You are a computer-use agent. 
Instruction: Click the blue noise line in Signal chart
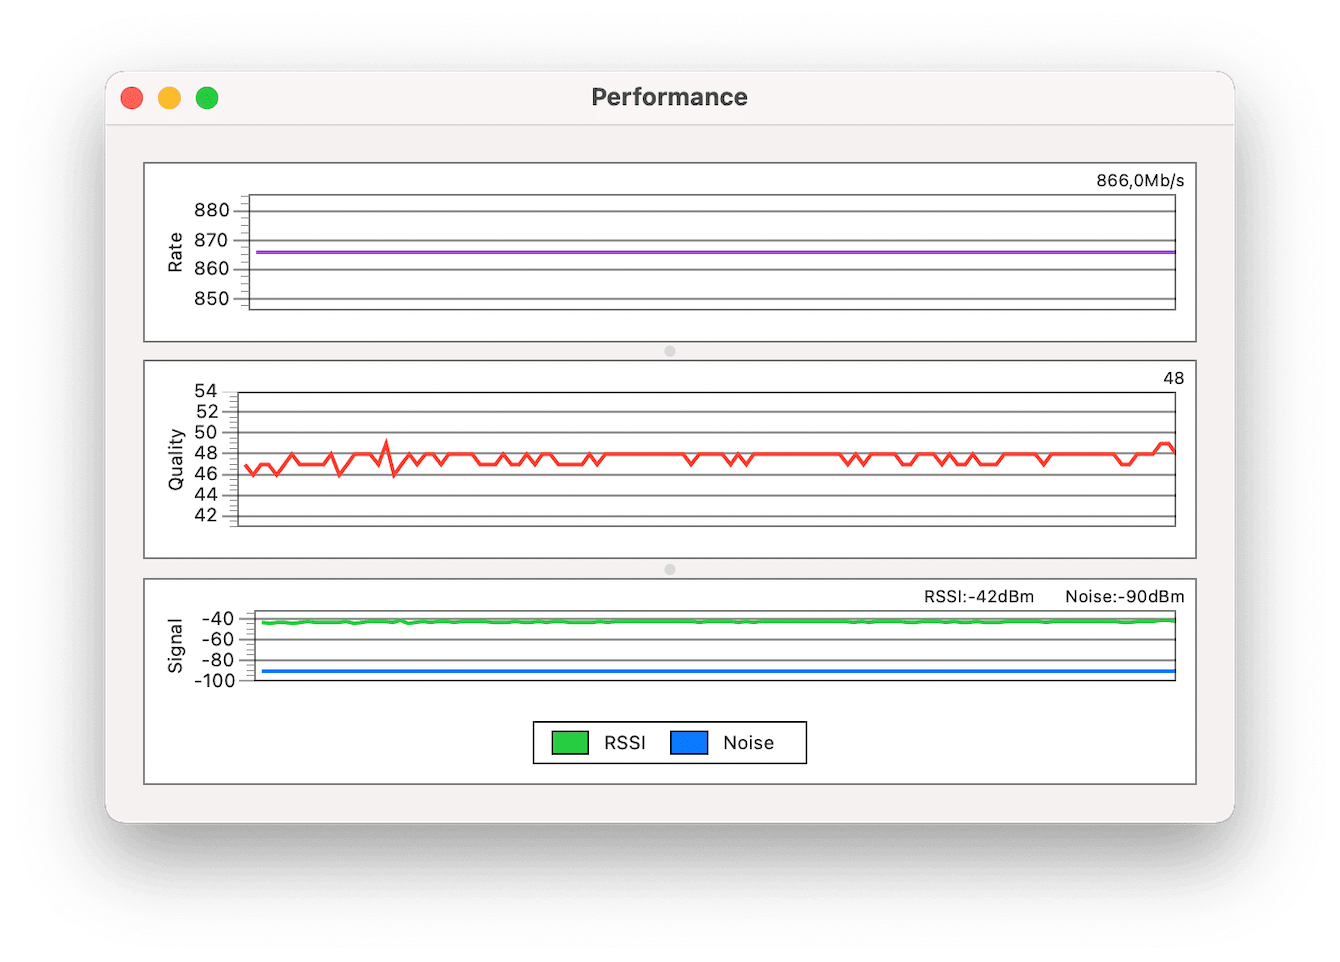(700, 671)
